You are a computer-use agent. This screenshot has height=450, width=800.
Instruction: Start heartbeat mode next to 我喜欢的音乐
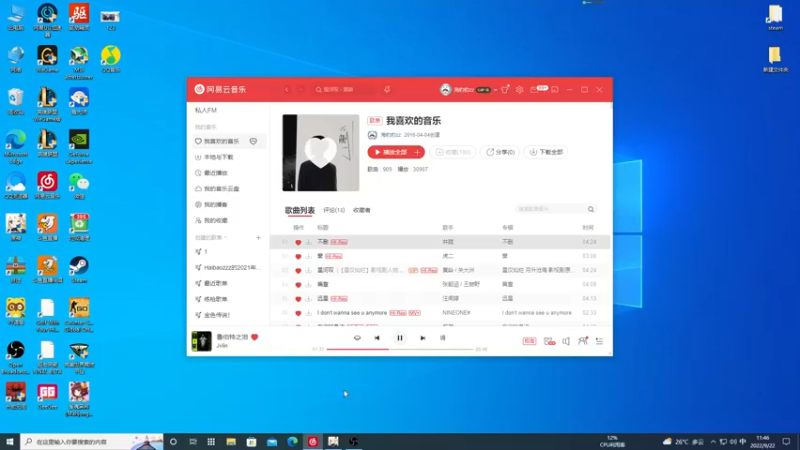(x=253, y=141)
